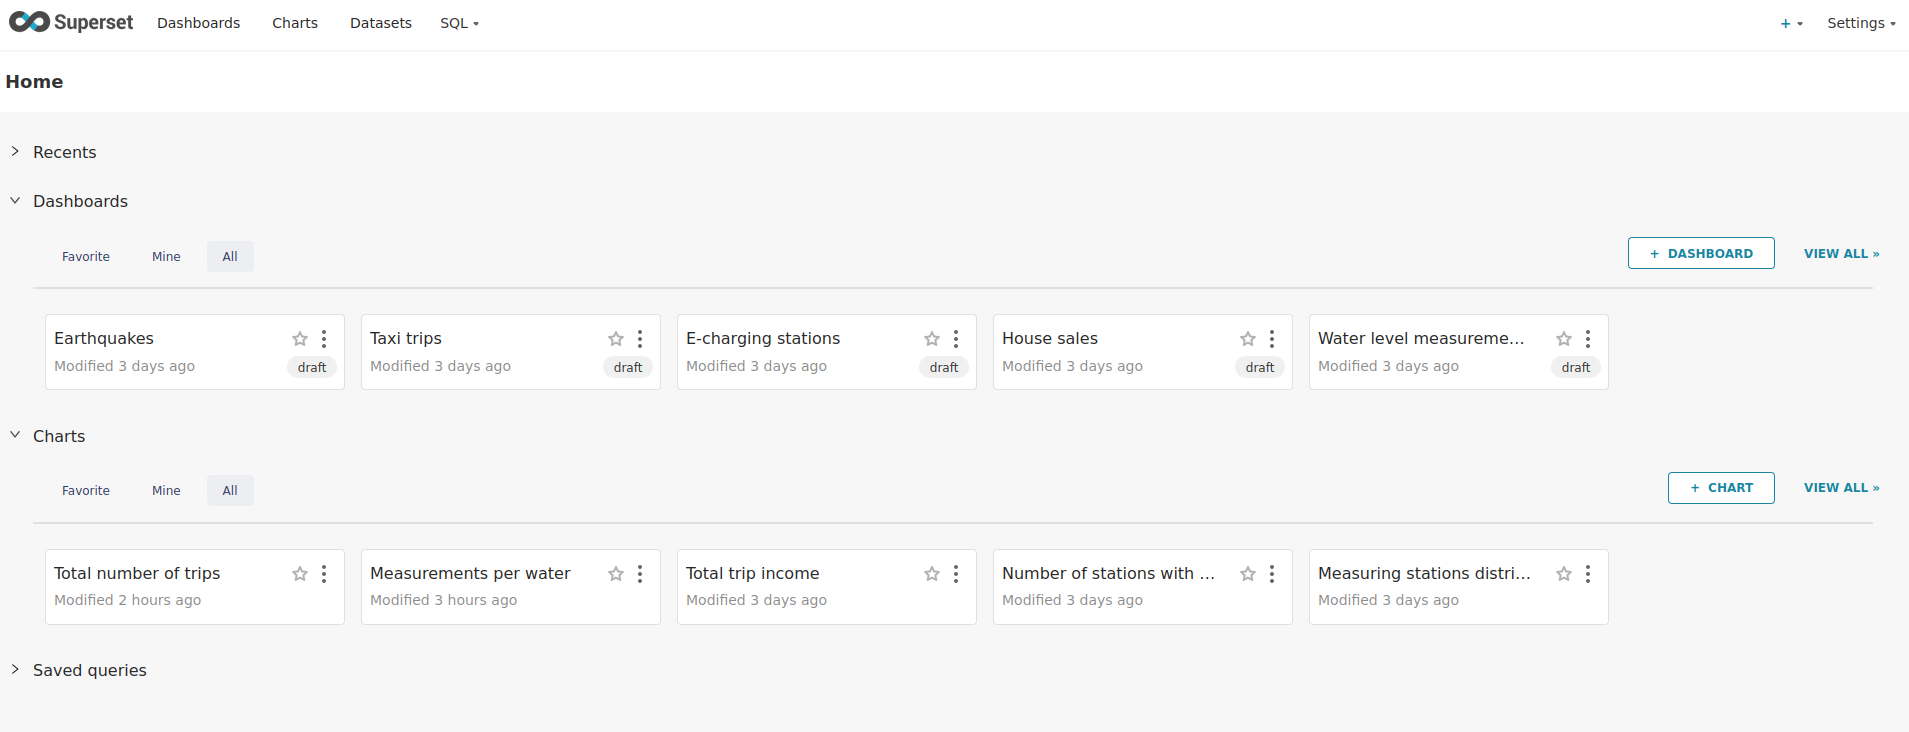1909x732 pixels.
Task: Favorite the Earthquakes dashboard with the star
Action: tap(300, 339)
